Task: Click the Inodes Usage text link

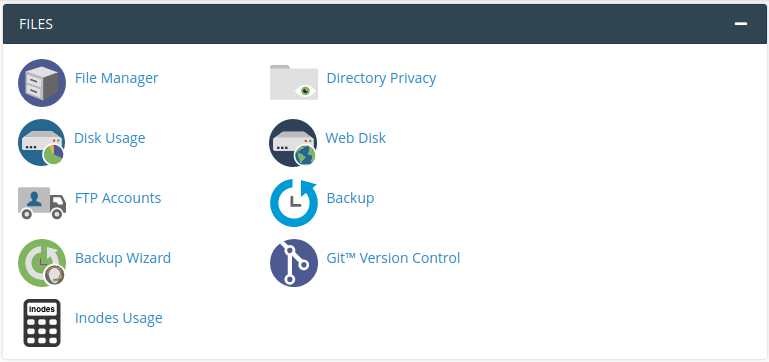Action: click(119, 318)
